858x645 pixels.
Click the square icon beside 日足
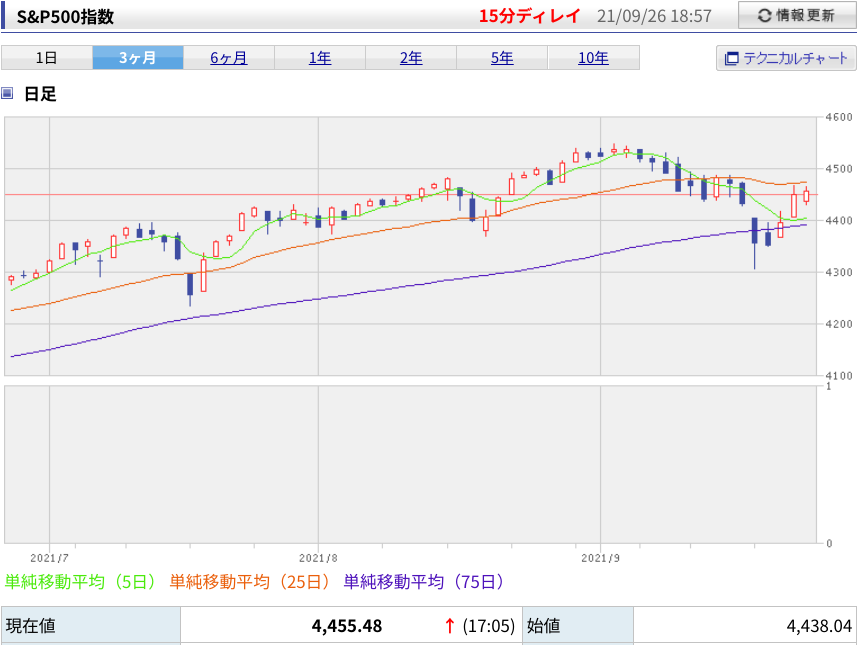point(7,93)
